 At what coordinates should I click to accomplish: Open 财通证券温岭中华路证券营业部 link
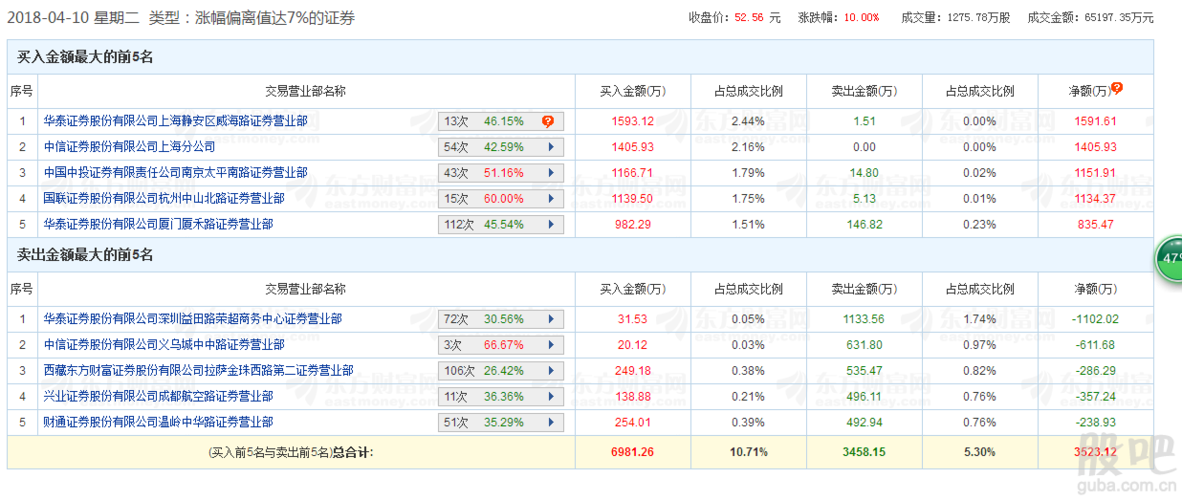pos(158,422)
